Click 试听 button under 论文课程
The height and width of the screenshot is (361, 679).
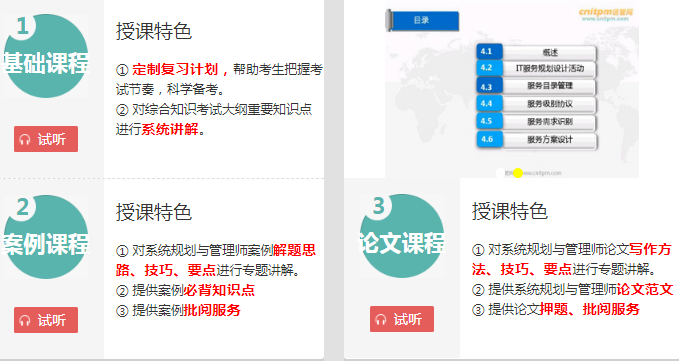pyautogui.click(x=402, y=319)
